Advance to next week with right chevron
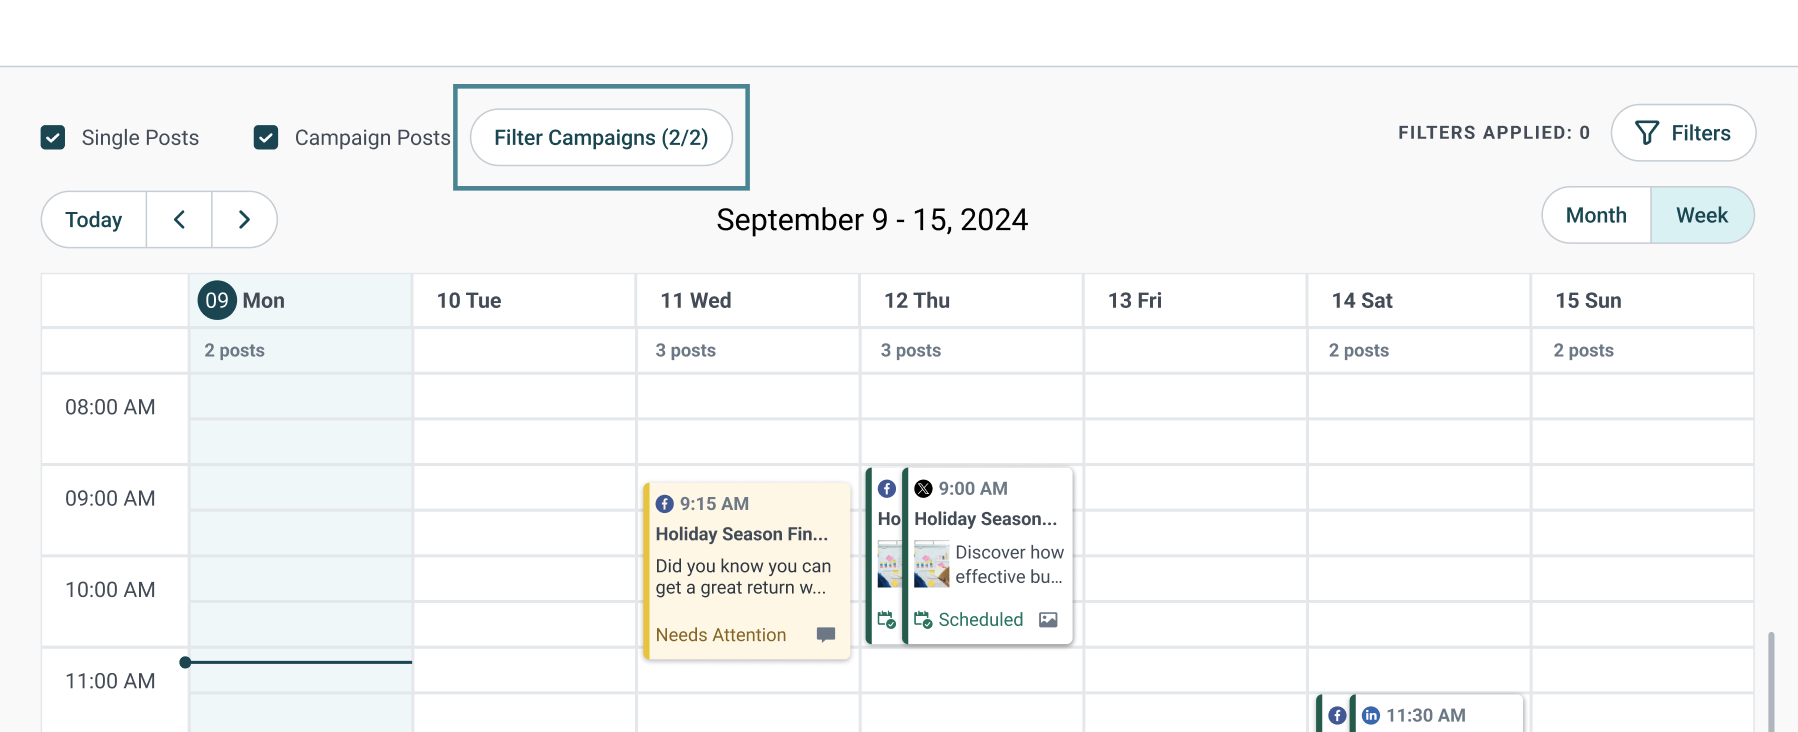 click(244, 219)
